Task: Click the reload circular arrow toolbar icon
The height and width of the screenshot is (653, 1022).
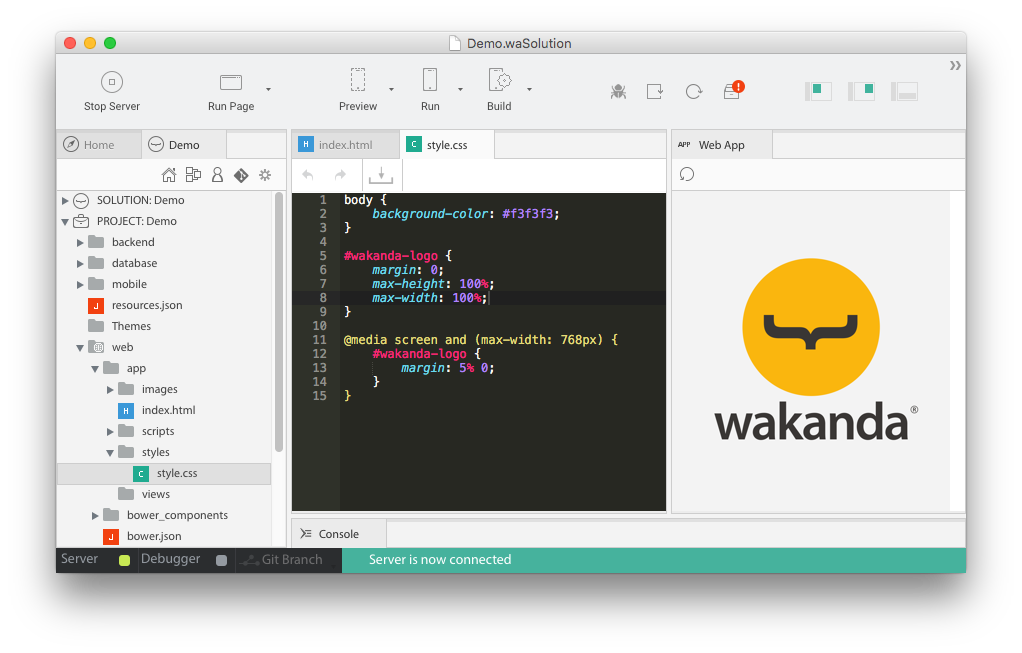Action: click(694, 91)
